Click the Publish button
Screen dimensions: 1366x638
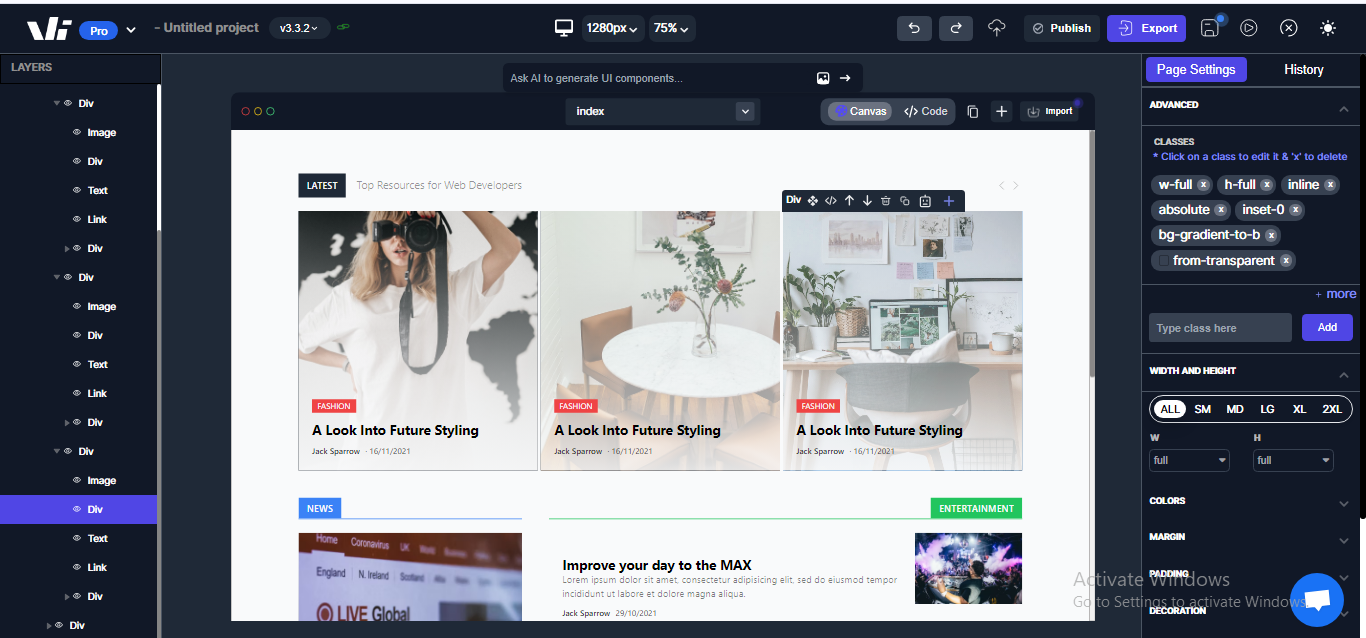(1061, 28)
